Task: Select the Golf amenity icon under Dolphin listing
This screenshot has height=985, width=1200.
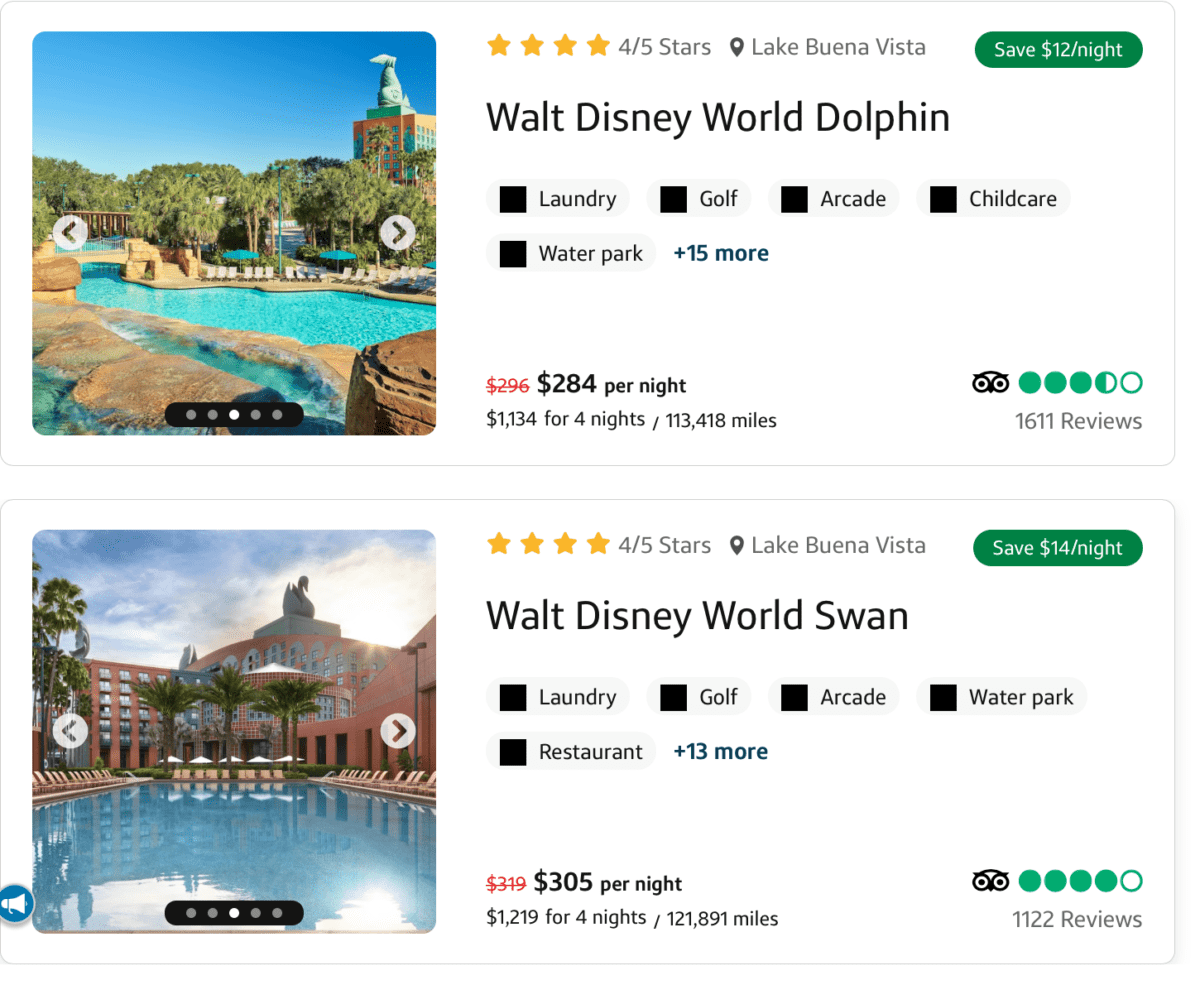Action: pyautogui.click(x=671, y=198)
